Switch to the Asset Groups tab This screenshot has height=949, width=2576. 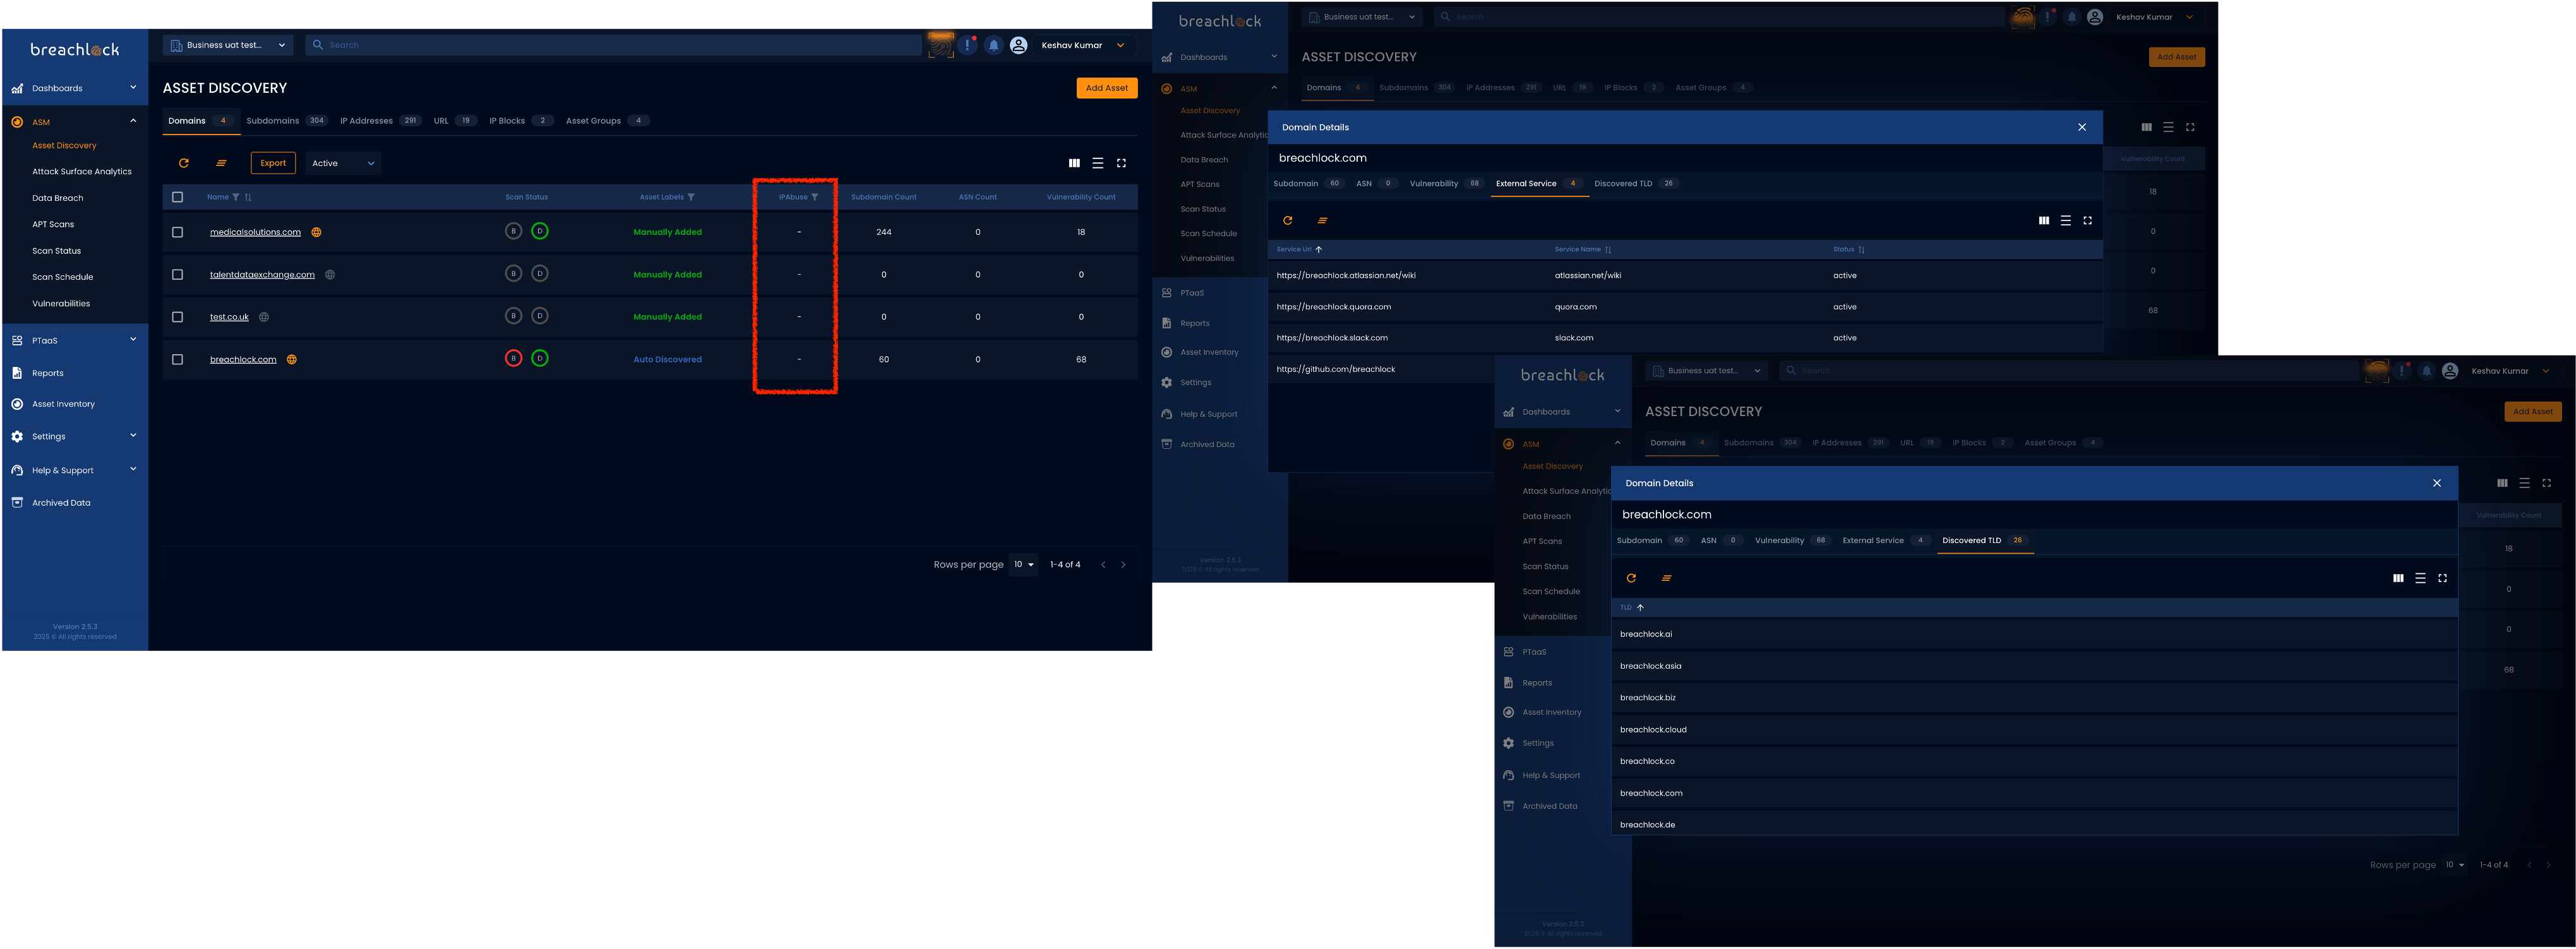[x=608, y=121]
